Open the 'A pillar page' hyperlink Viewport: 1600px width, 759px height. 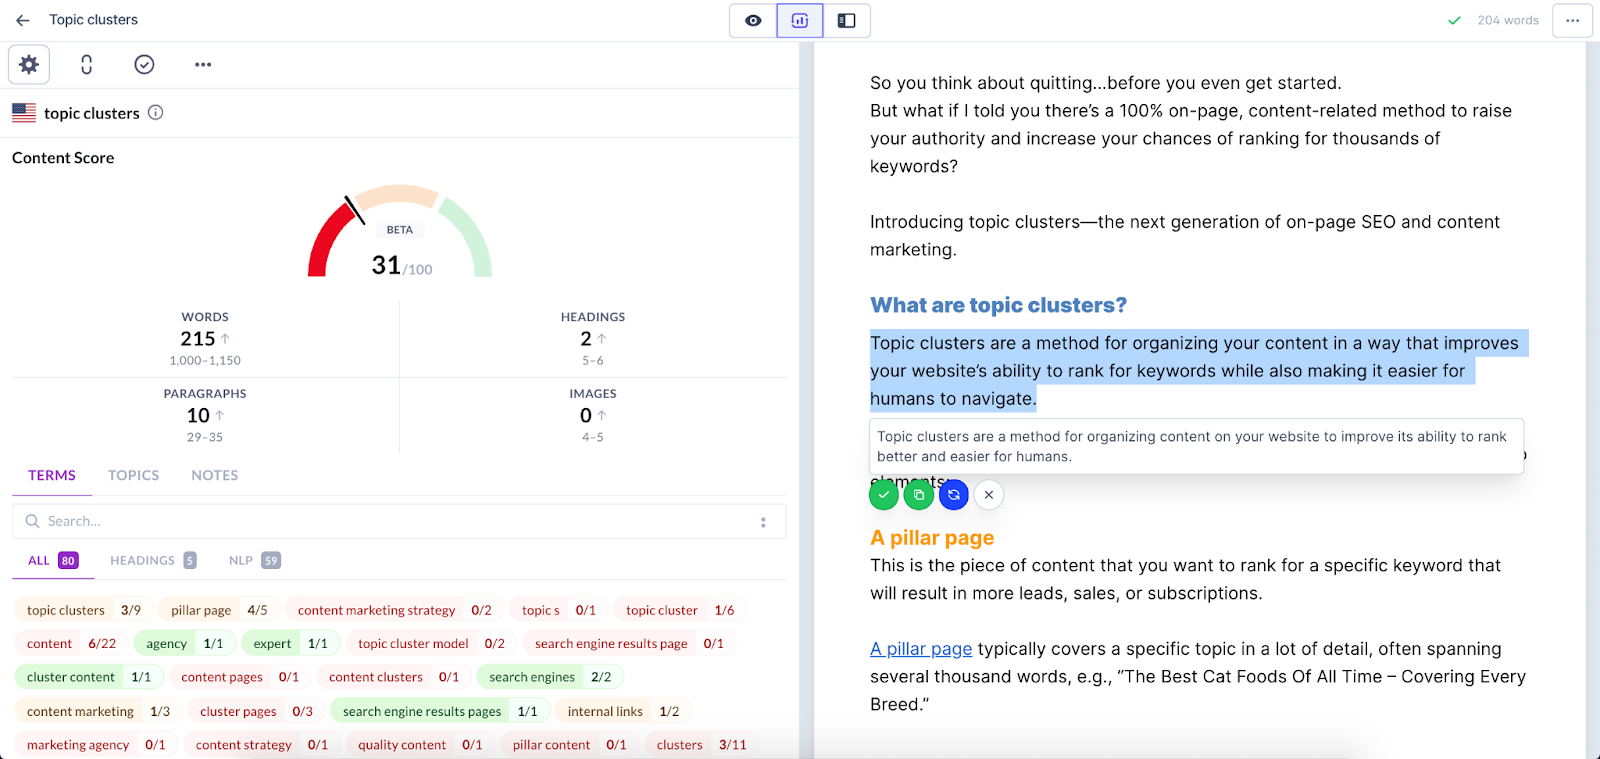(921, 649)
